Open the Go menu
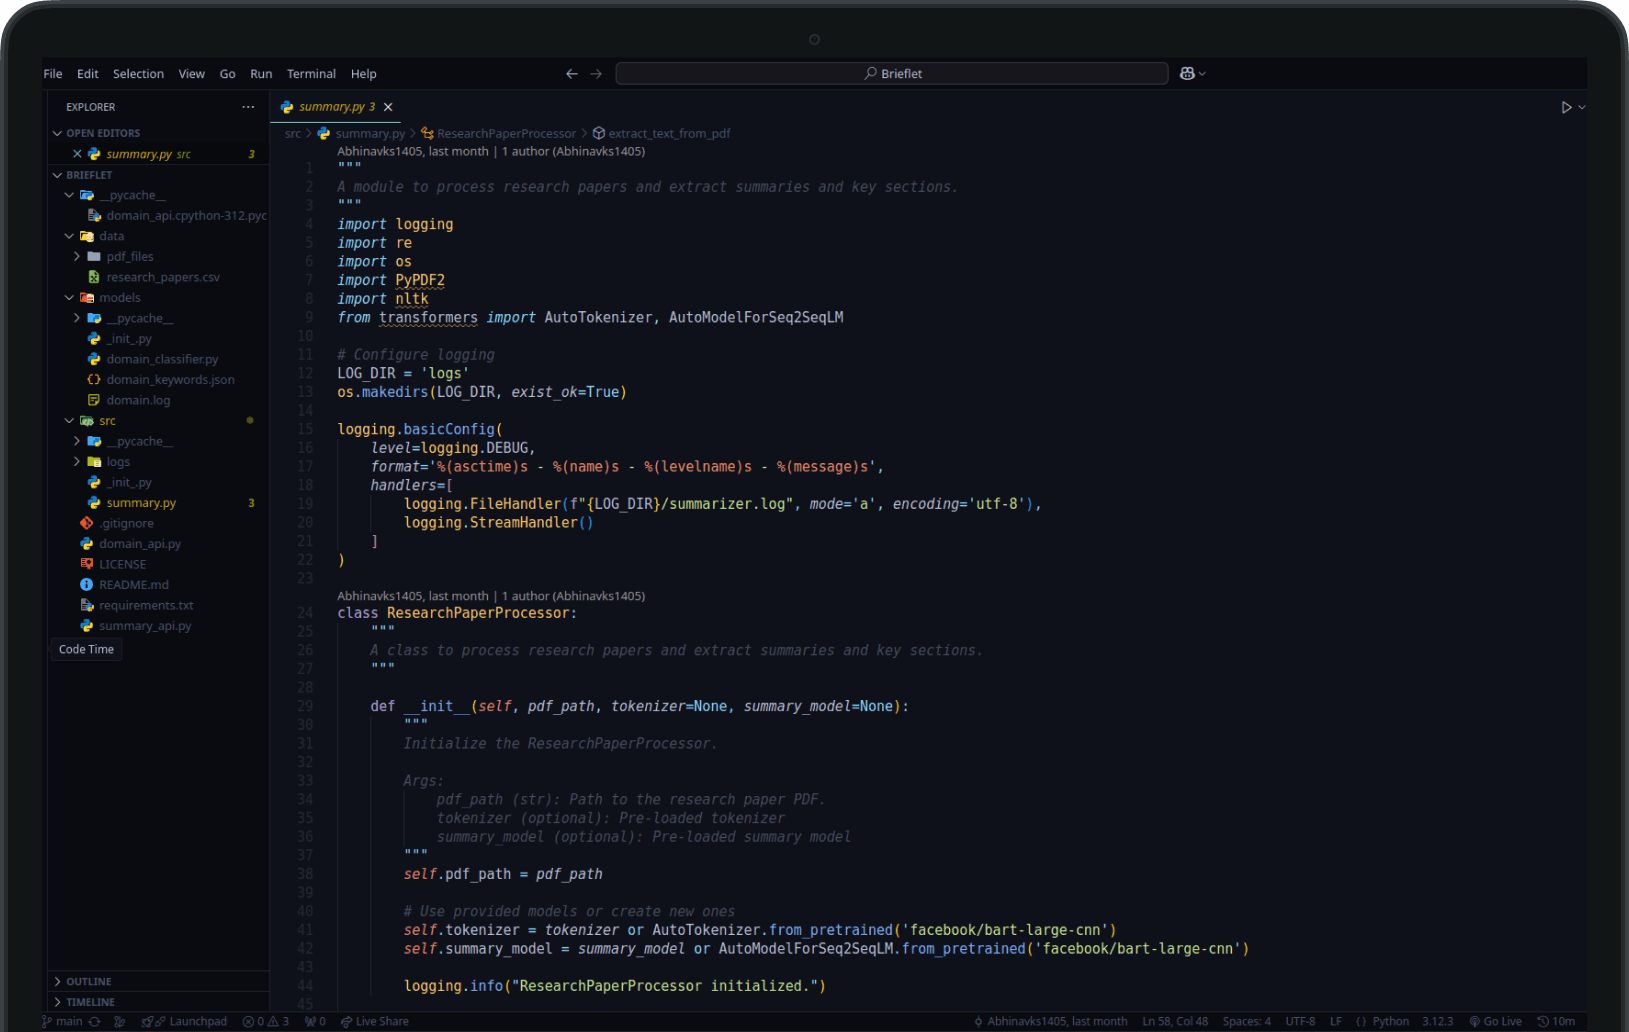1629x1032 pixels. click(x=228, y=74)
